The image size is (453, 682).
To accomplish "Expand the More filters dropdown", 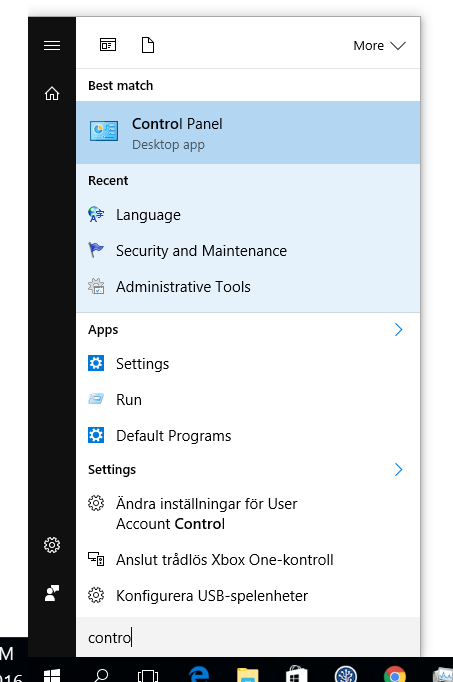I will point(379,45).
